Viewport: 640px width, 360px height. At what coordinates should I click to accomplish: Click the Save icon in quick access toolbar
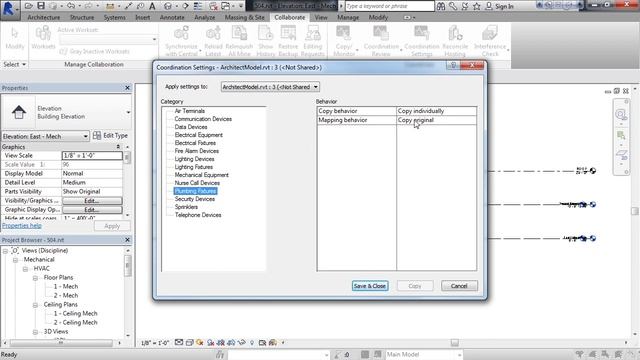click(41, 6)
